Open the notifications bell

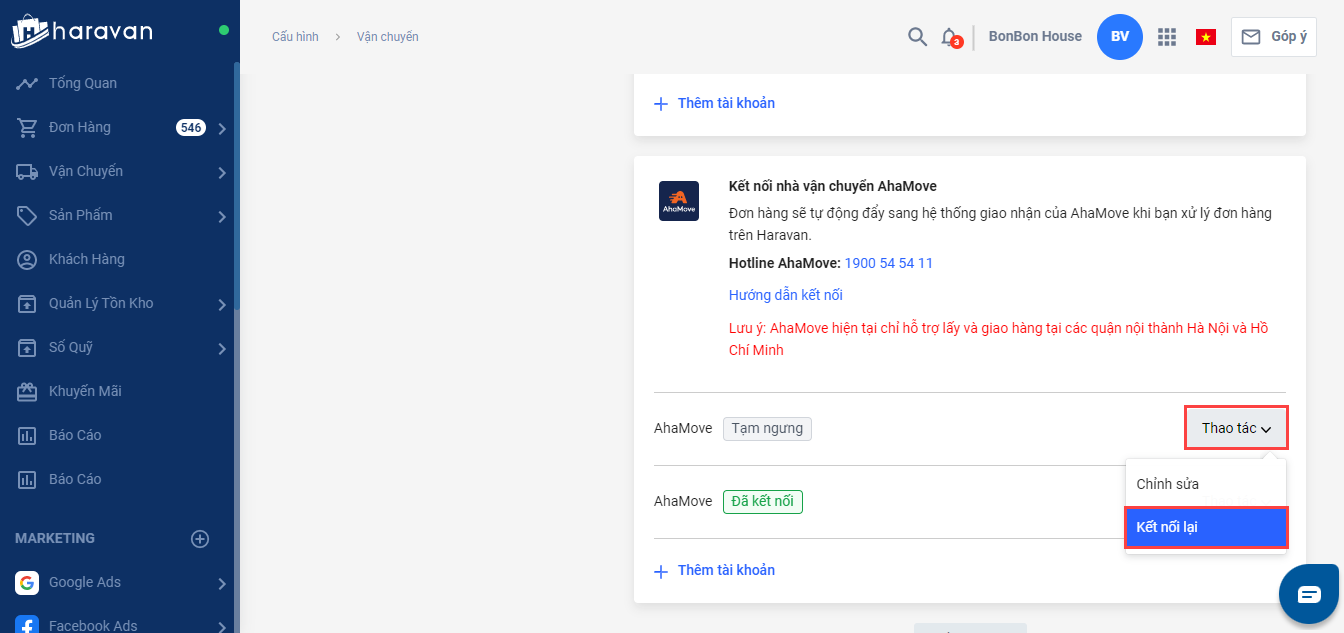tap(949, 37)
